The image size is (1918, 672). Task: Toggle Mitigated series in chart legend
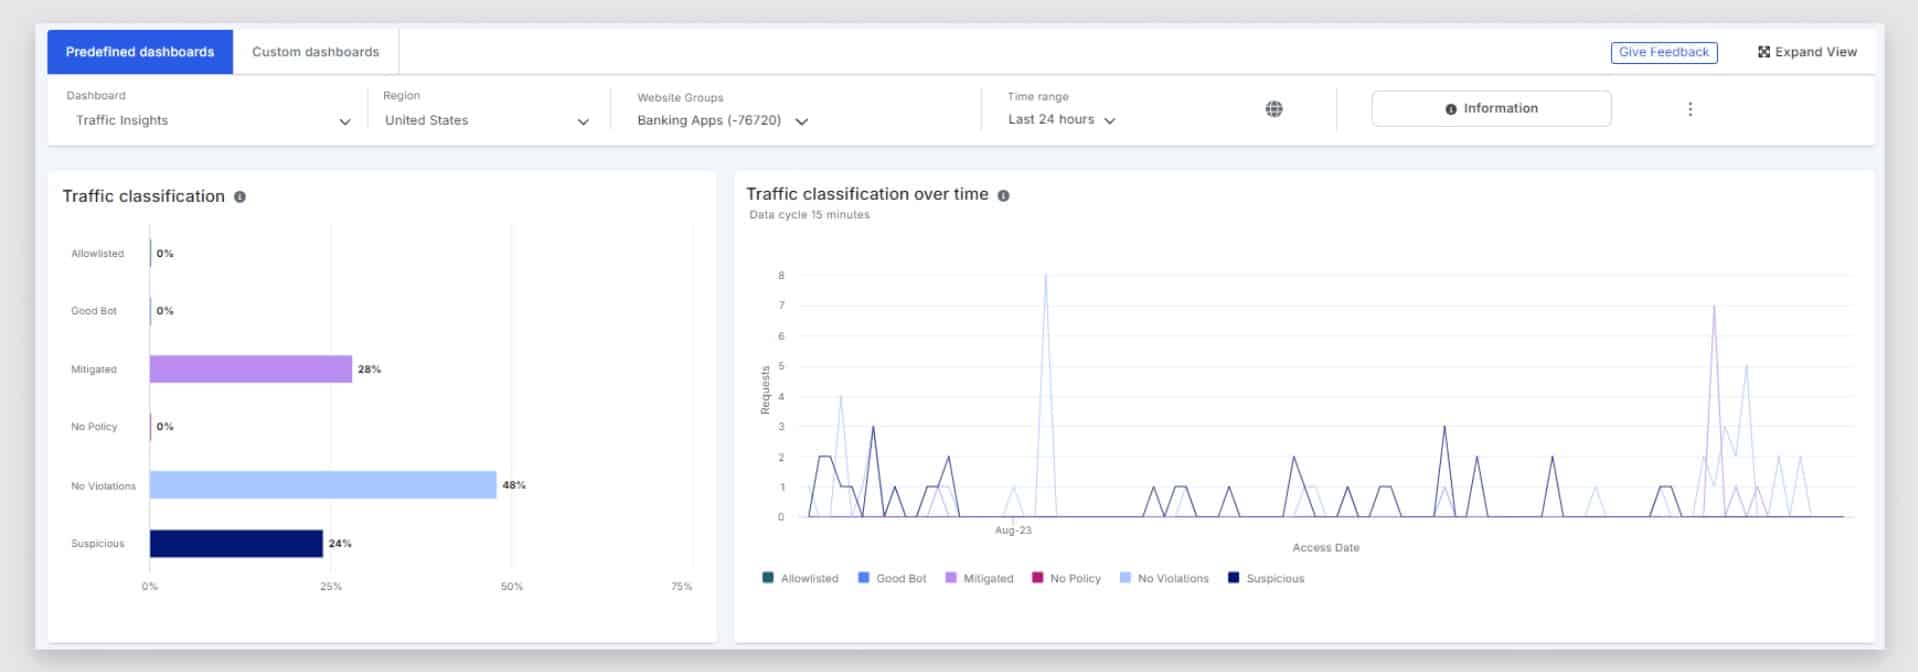click(979, 578)
